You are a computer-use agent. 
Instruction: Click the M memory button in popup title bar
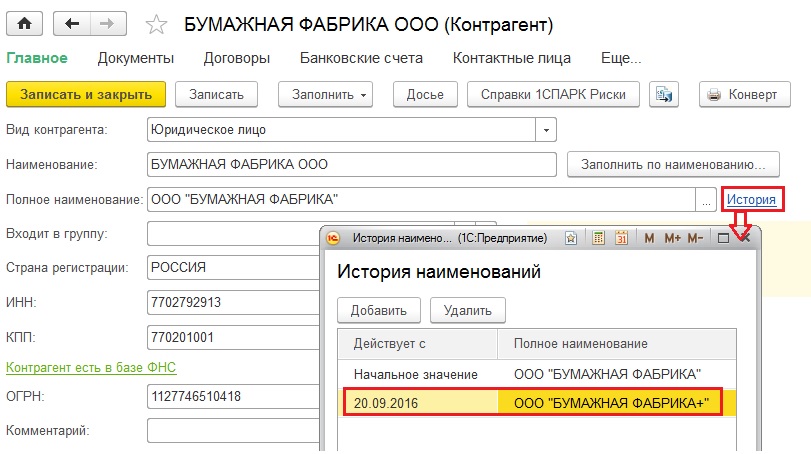pos(649,238)
